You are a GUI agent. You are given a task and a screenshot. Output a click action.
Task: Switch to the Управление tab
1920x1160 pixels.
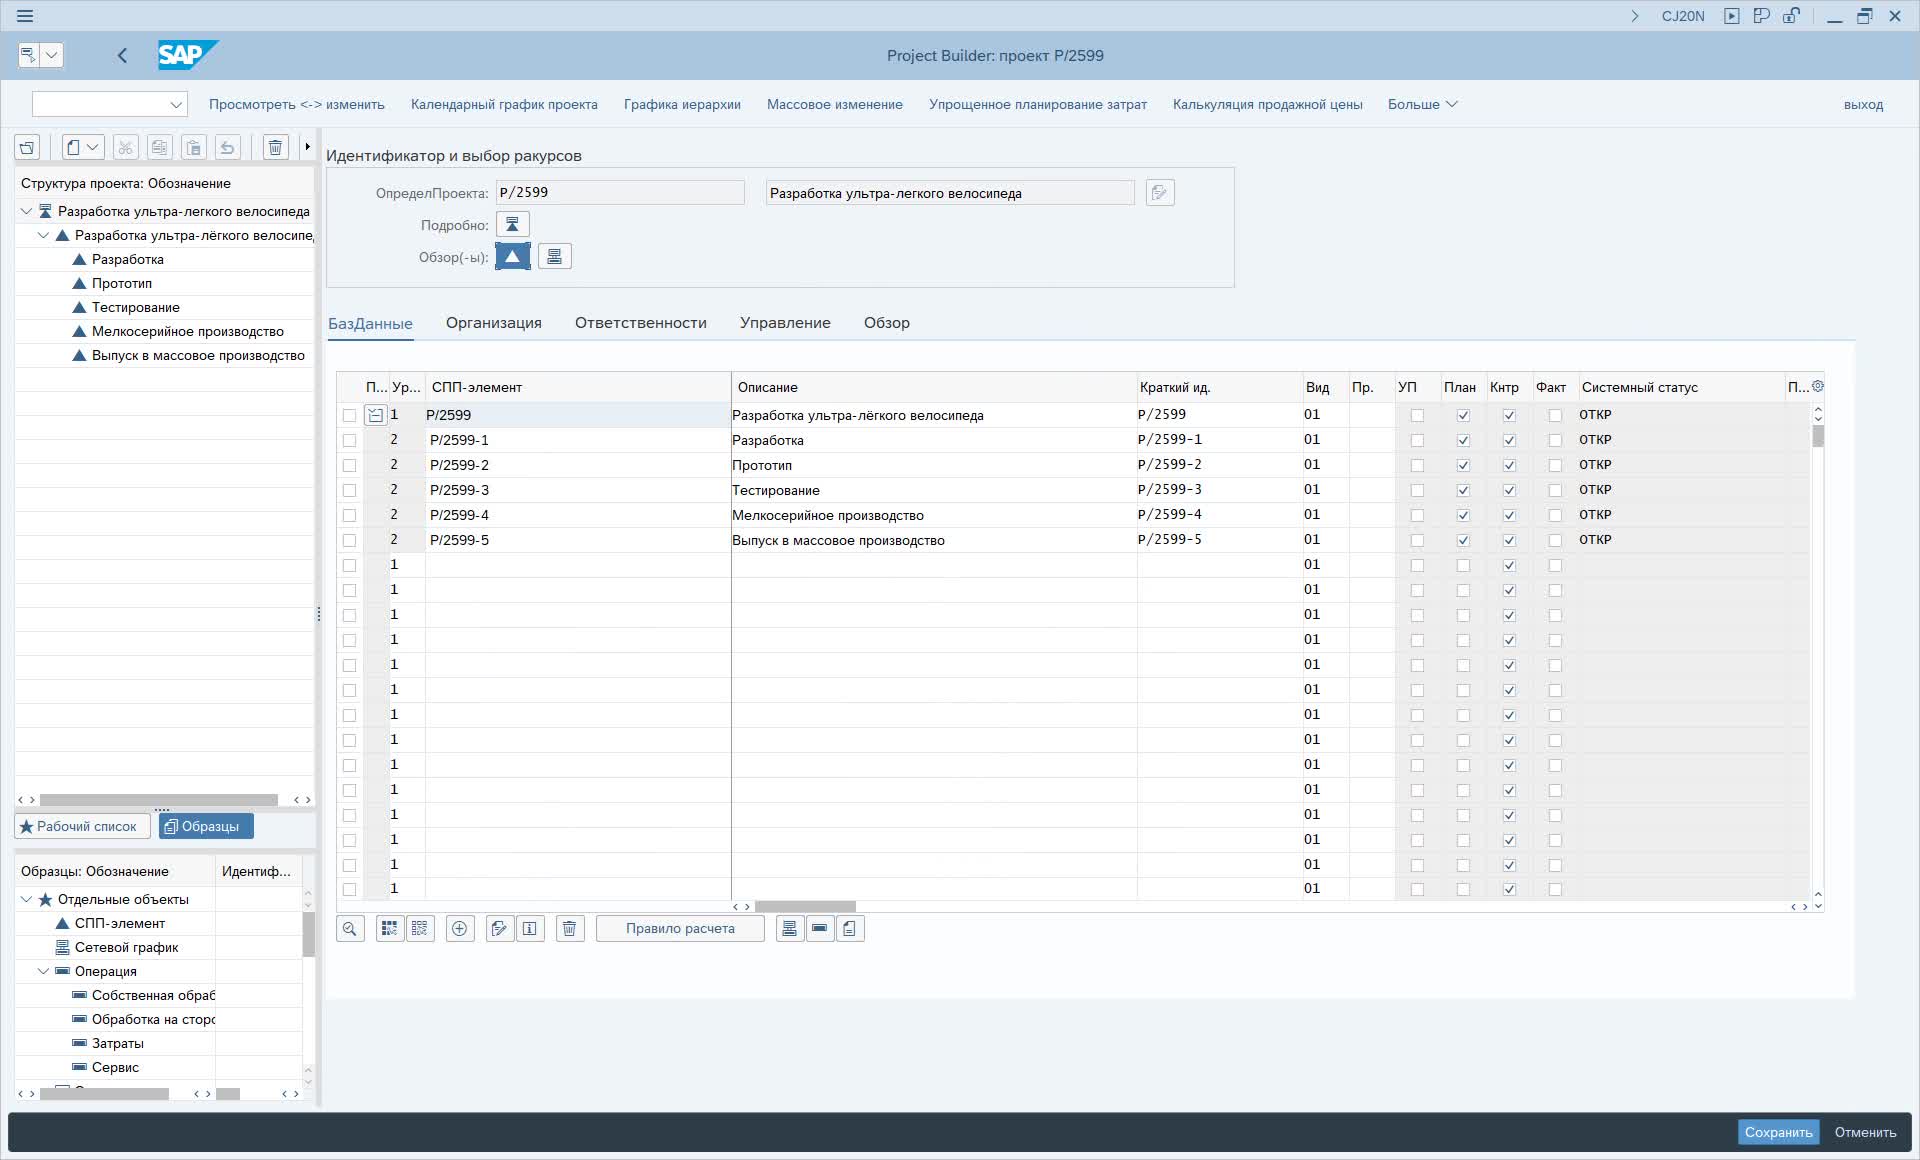(x=785, y=323)
